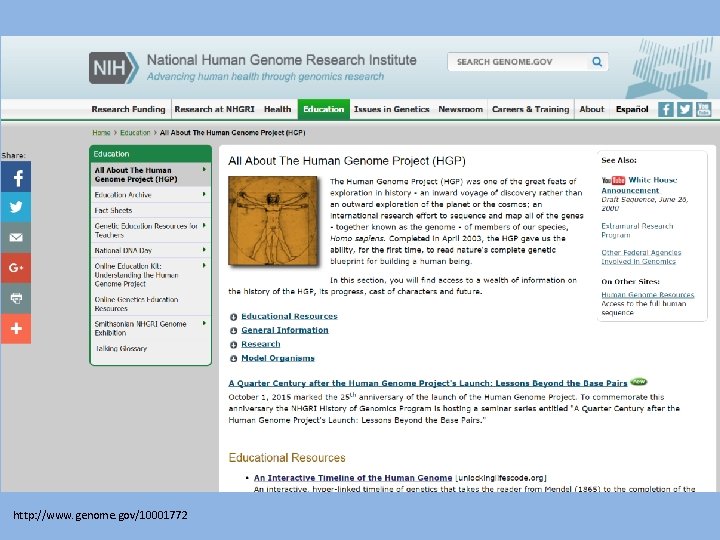Click National Human Genome Research Institute title
720x540 pixels.
pyautogui.click(x=281, y=60)
